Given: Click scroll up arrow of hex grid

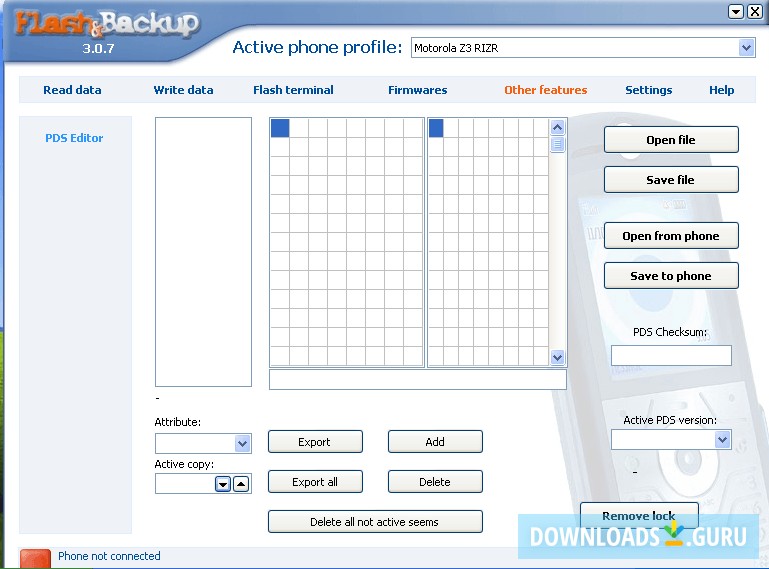Looking at the screenshot, I should tap(557, 128).
